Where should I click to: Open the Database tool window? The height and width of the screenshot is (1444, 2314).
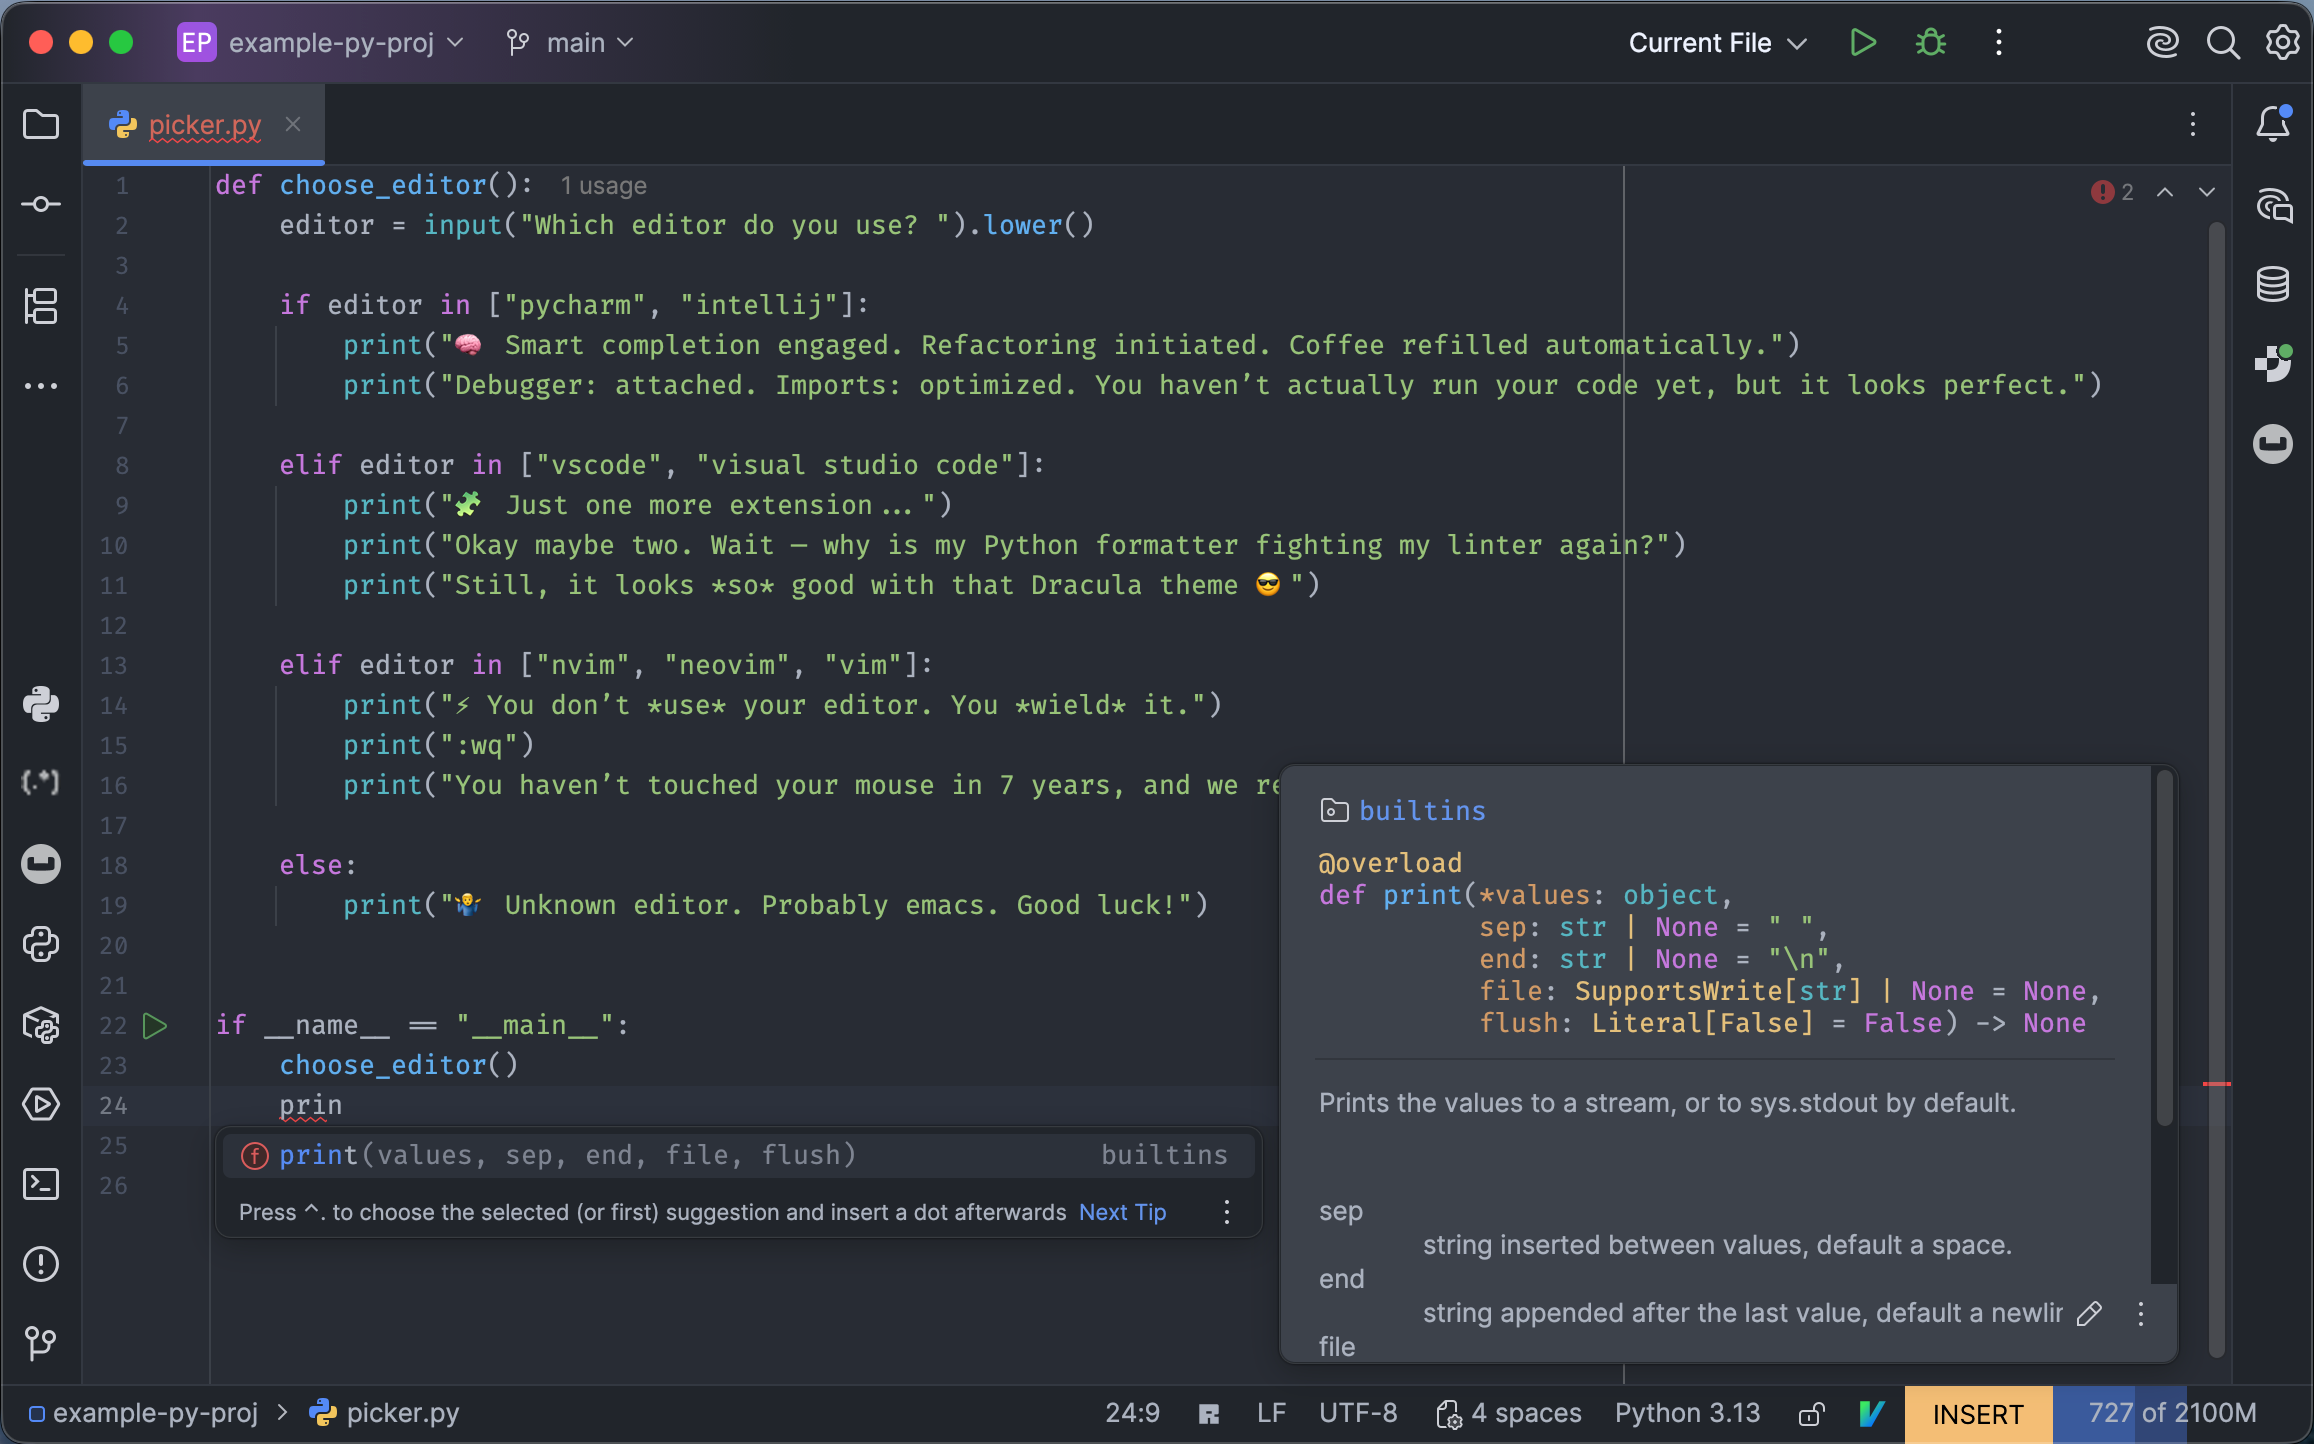click(x=2273, y=284)
